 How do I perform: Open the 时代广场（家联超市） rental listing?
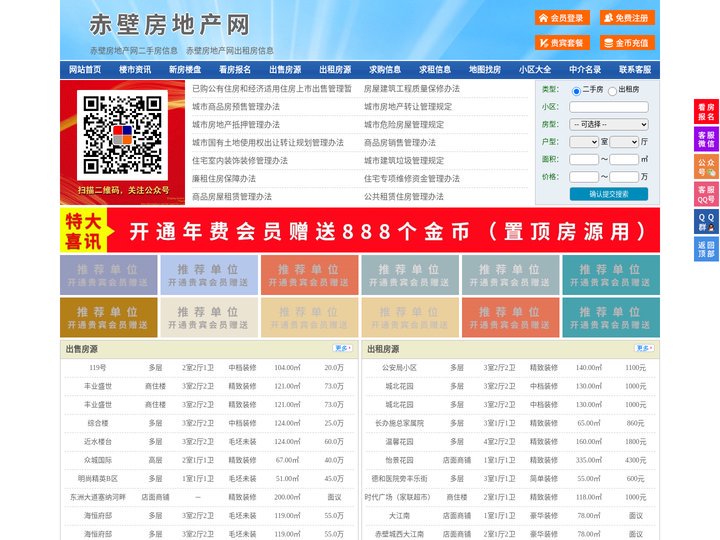point(398,497)
